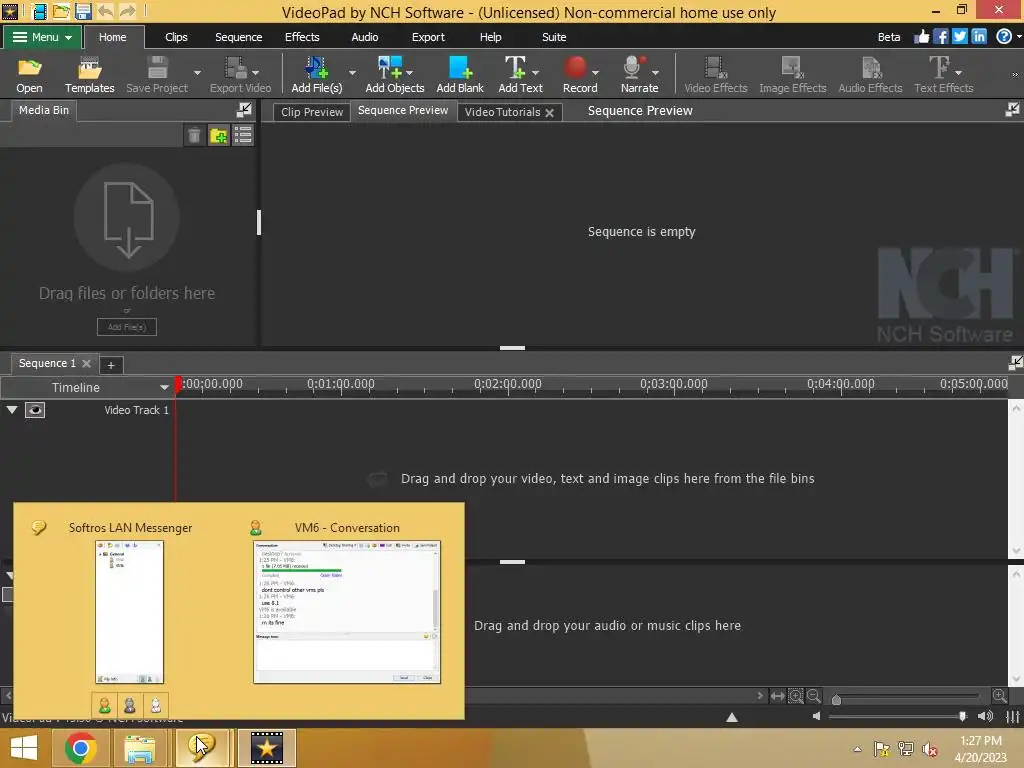1024x768 pixels.
Task: Click the new project icon in title bar
Action: point(40,11)
